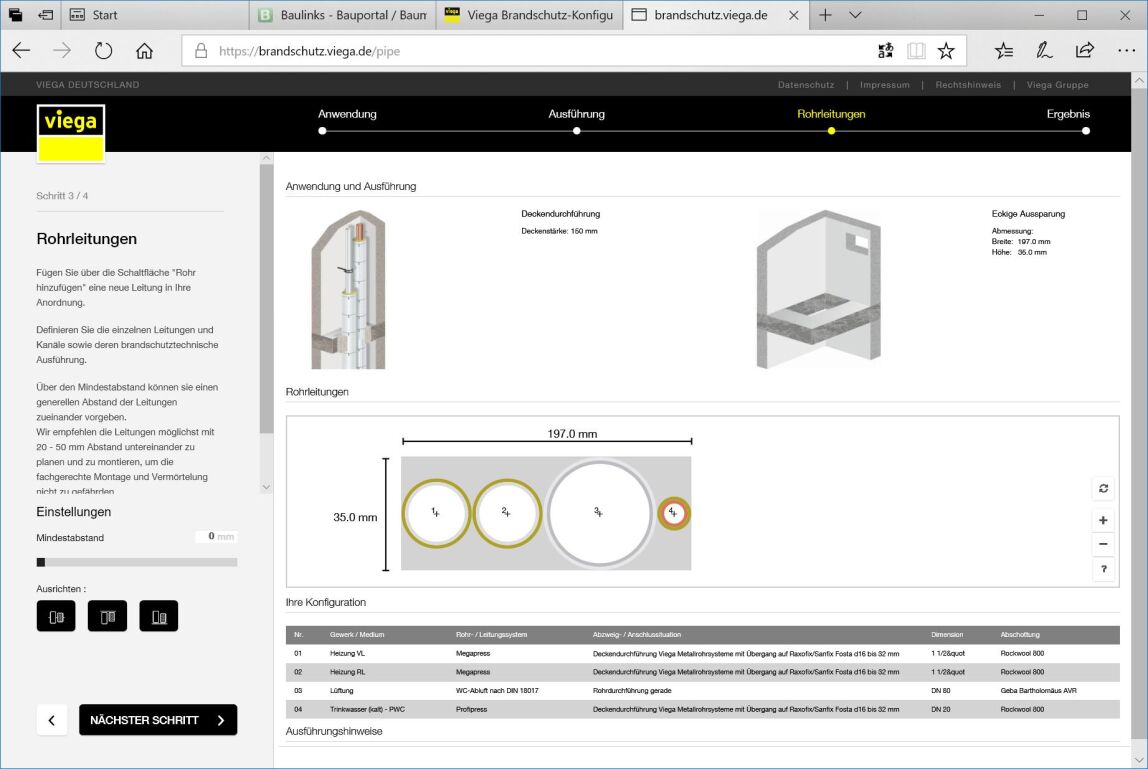Select the Rohrleitungen step

(x=831, y=114)
